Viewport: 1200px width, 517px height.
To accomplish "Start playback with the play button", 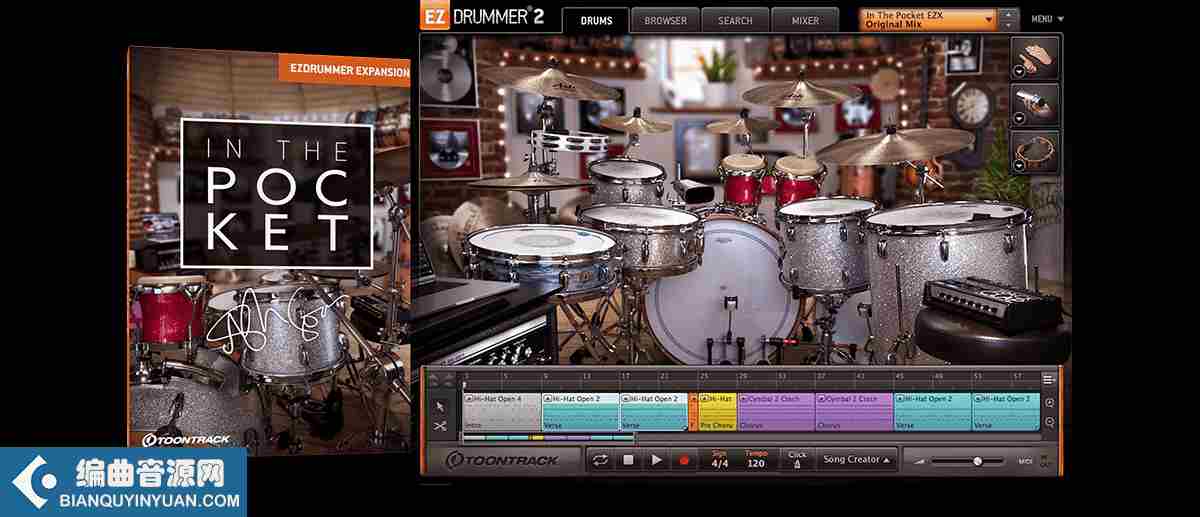I will point(657,460).
